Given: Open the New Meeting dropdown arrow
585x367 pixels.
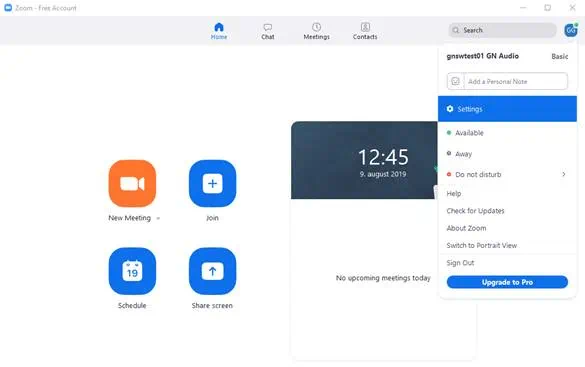Looking at the screenshot, I should (158, 219).
